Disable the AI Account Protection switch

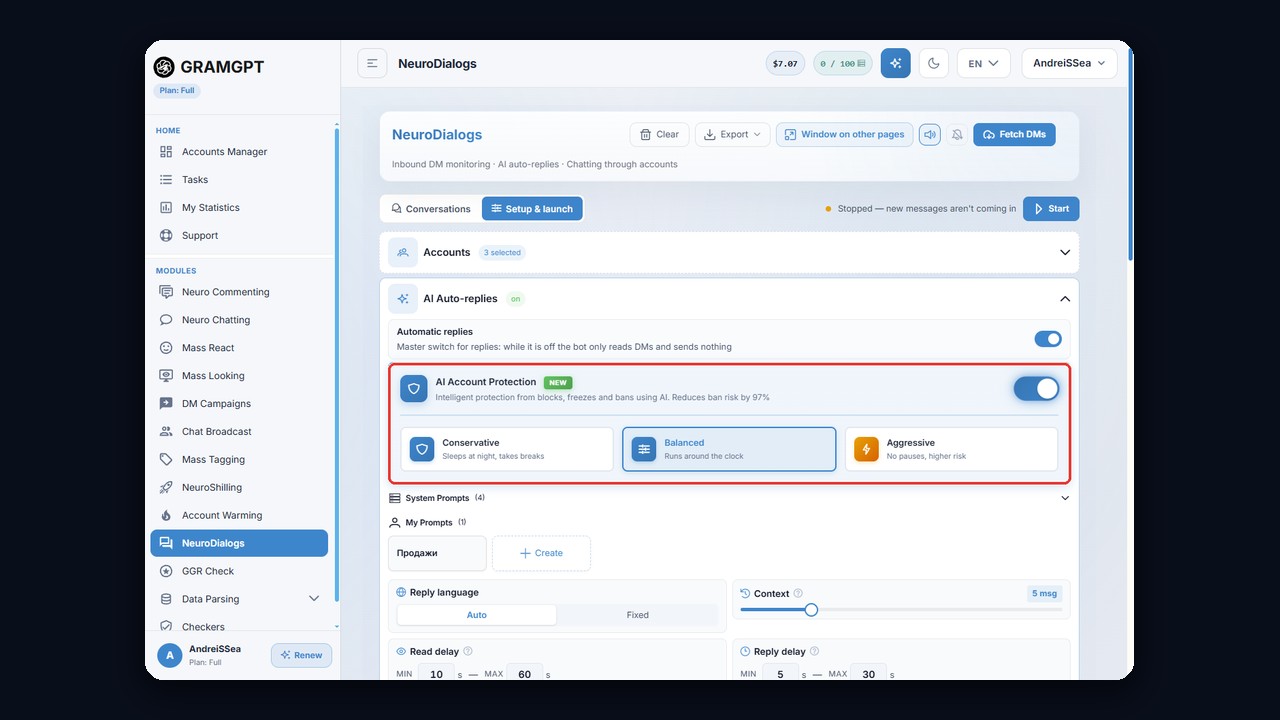(1036, 388)
